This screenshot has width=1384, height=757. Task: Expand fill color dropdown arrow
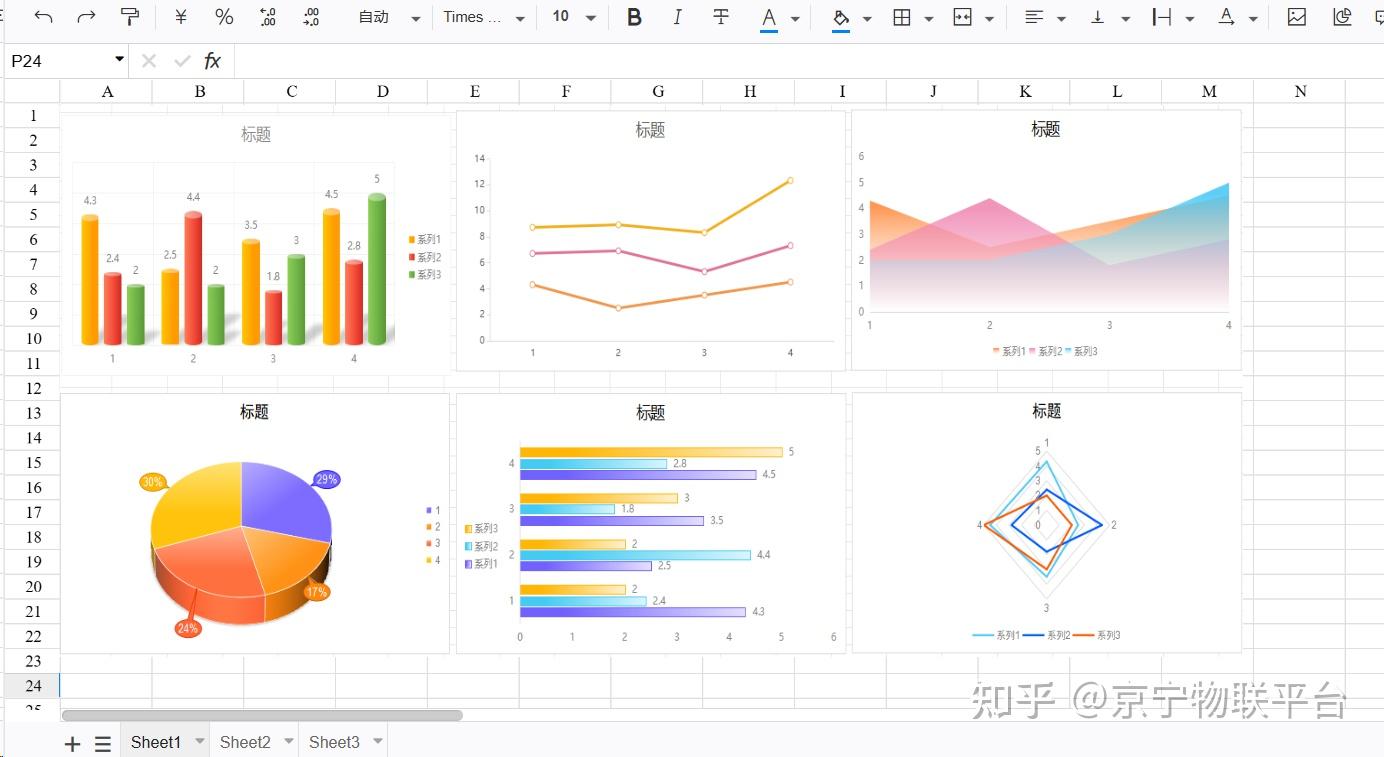[867, 19]
